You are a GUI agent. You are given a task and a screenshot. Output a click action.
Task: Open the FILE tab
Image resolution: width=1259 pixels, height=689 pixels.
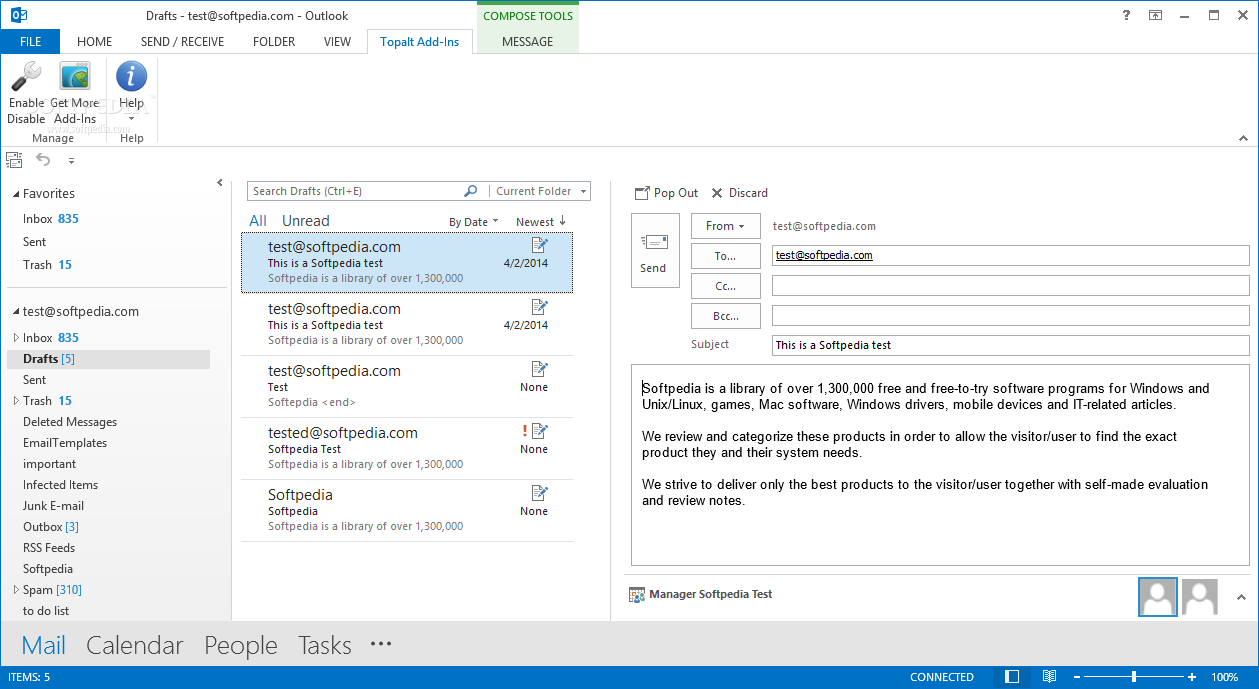(x=30, y=42)
